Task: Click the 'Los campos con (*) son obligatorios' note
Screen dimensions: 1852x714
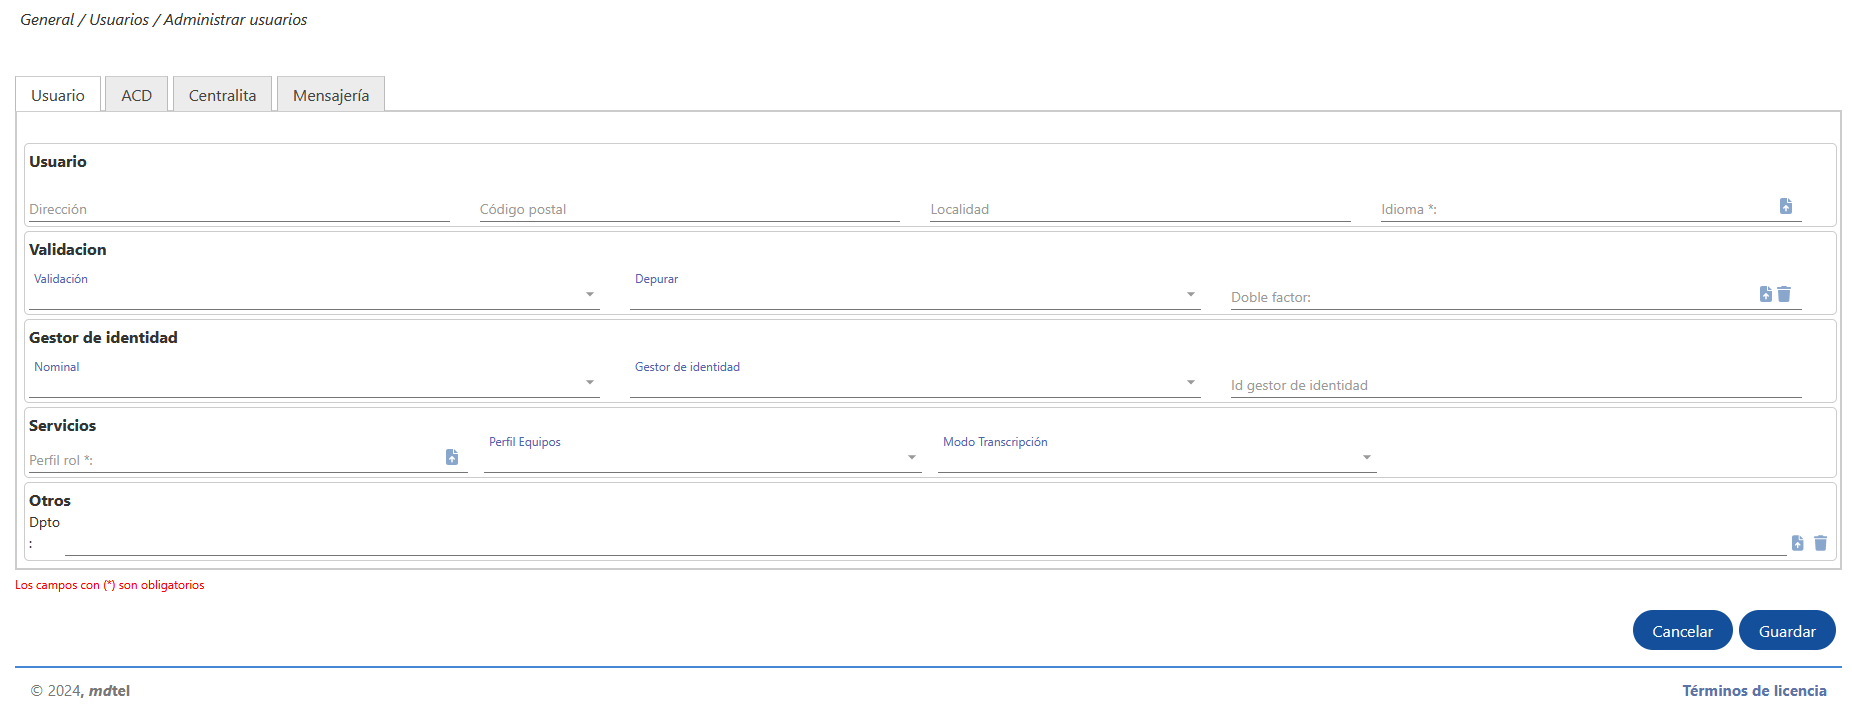Action: [x=110, y=585]
